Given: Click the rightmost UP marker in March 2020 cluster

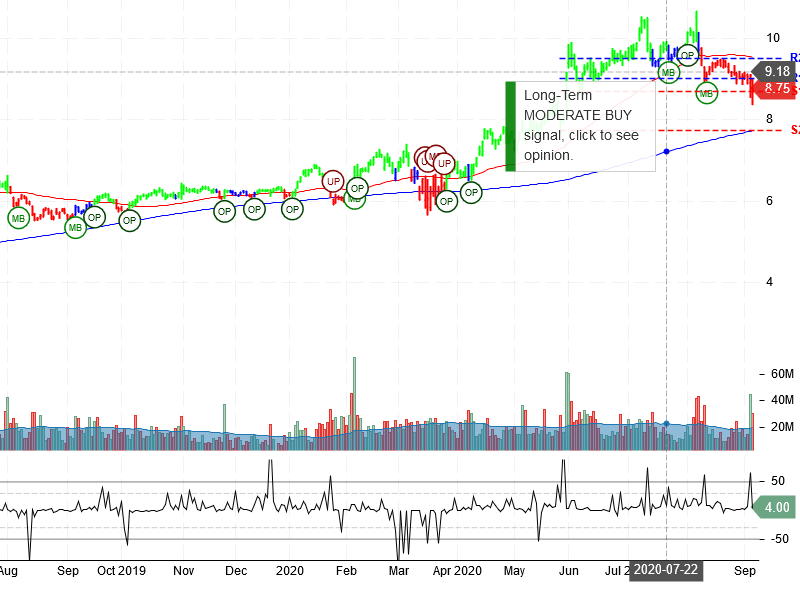Looking at the screenshot, I should point(444,163).
